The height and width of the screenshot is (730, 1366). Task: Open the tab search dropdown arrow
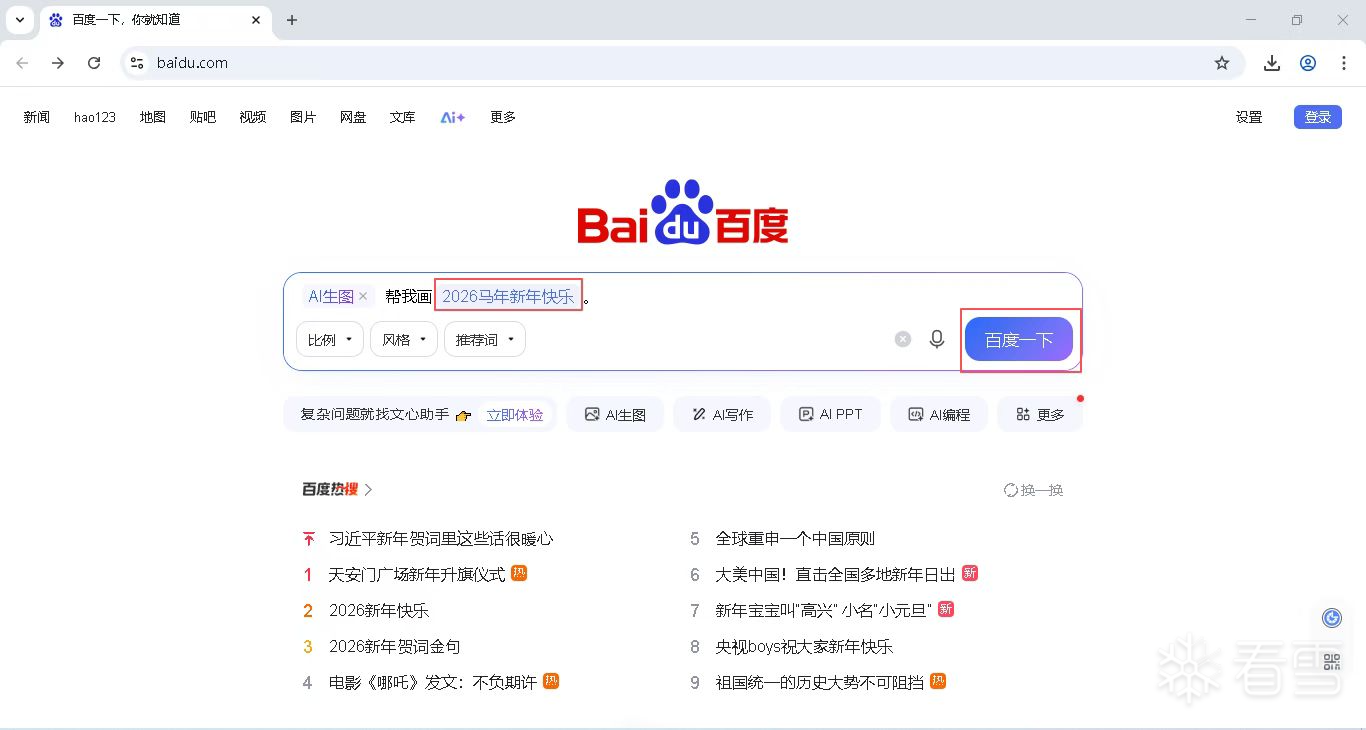(19, 20)
